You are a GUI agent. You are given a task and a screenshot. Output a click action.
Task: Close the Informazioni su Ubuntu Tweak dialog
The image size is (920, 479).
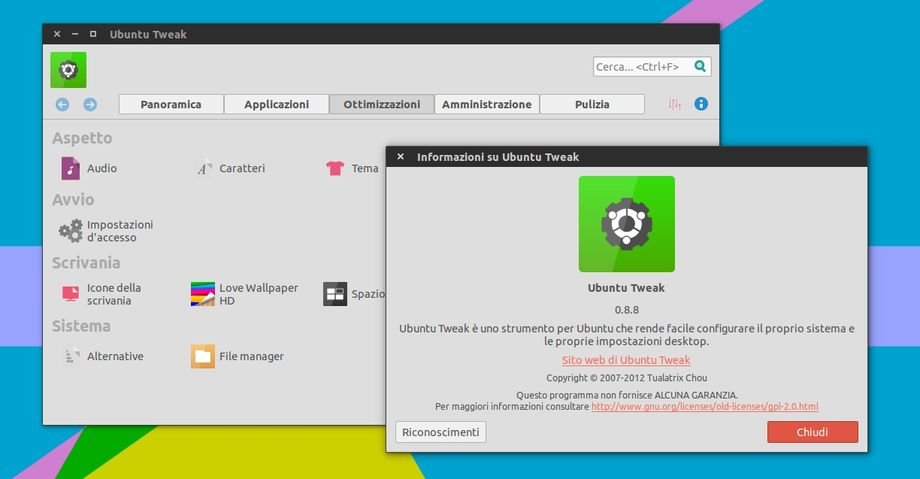[x=400, y=157]
